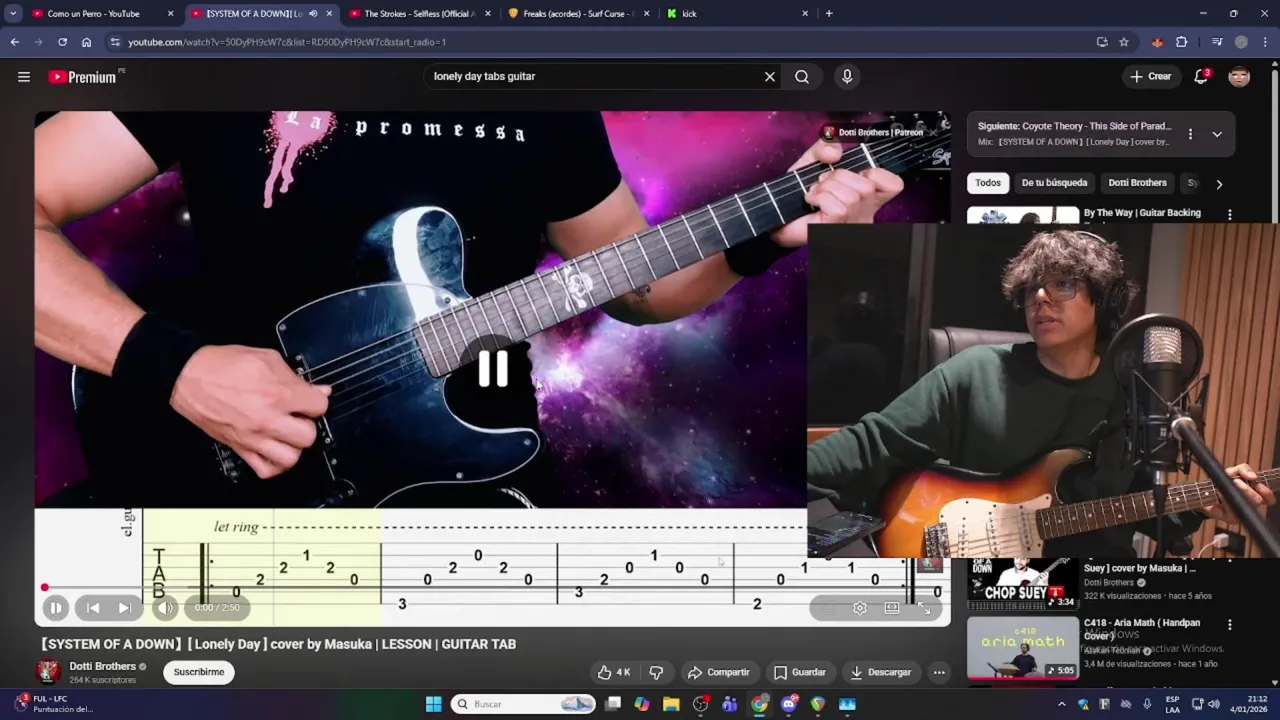Share the video via Compartir
This screenshot has height=720, width=1280.
[719, 672]
